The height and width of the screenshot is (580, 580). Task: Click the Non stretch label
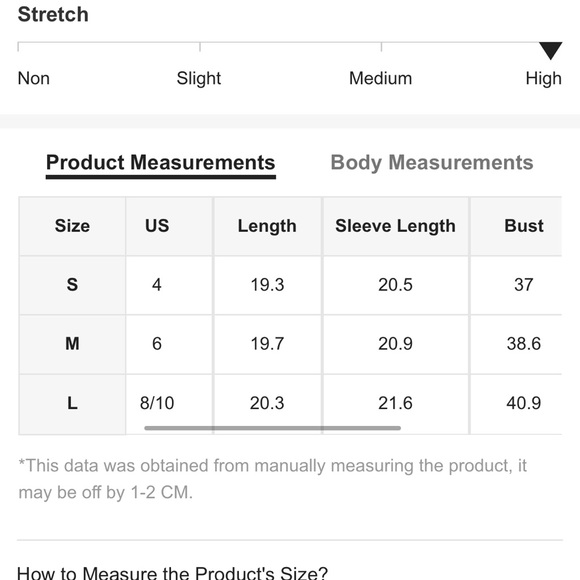(x=34, y=78)
